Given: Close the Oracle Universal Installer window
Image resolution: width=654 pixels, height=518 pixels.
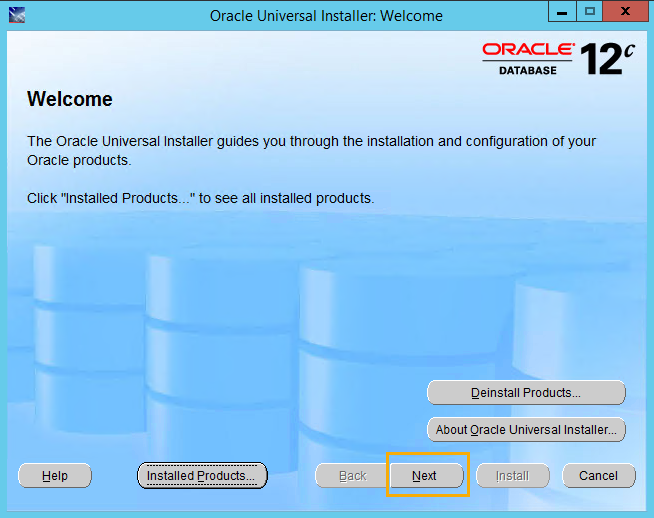Looking at the screenshot, I should click(625, 11).
